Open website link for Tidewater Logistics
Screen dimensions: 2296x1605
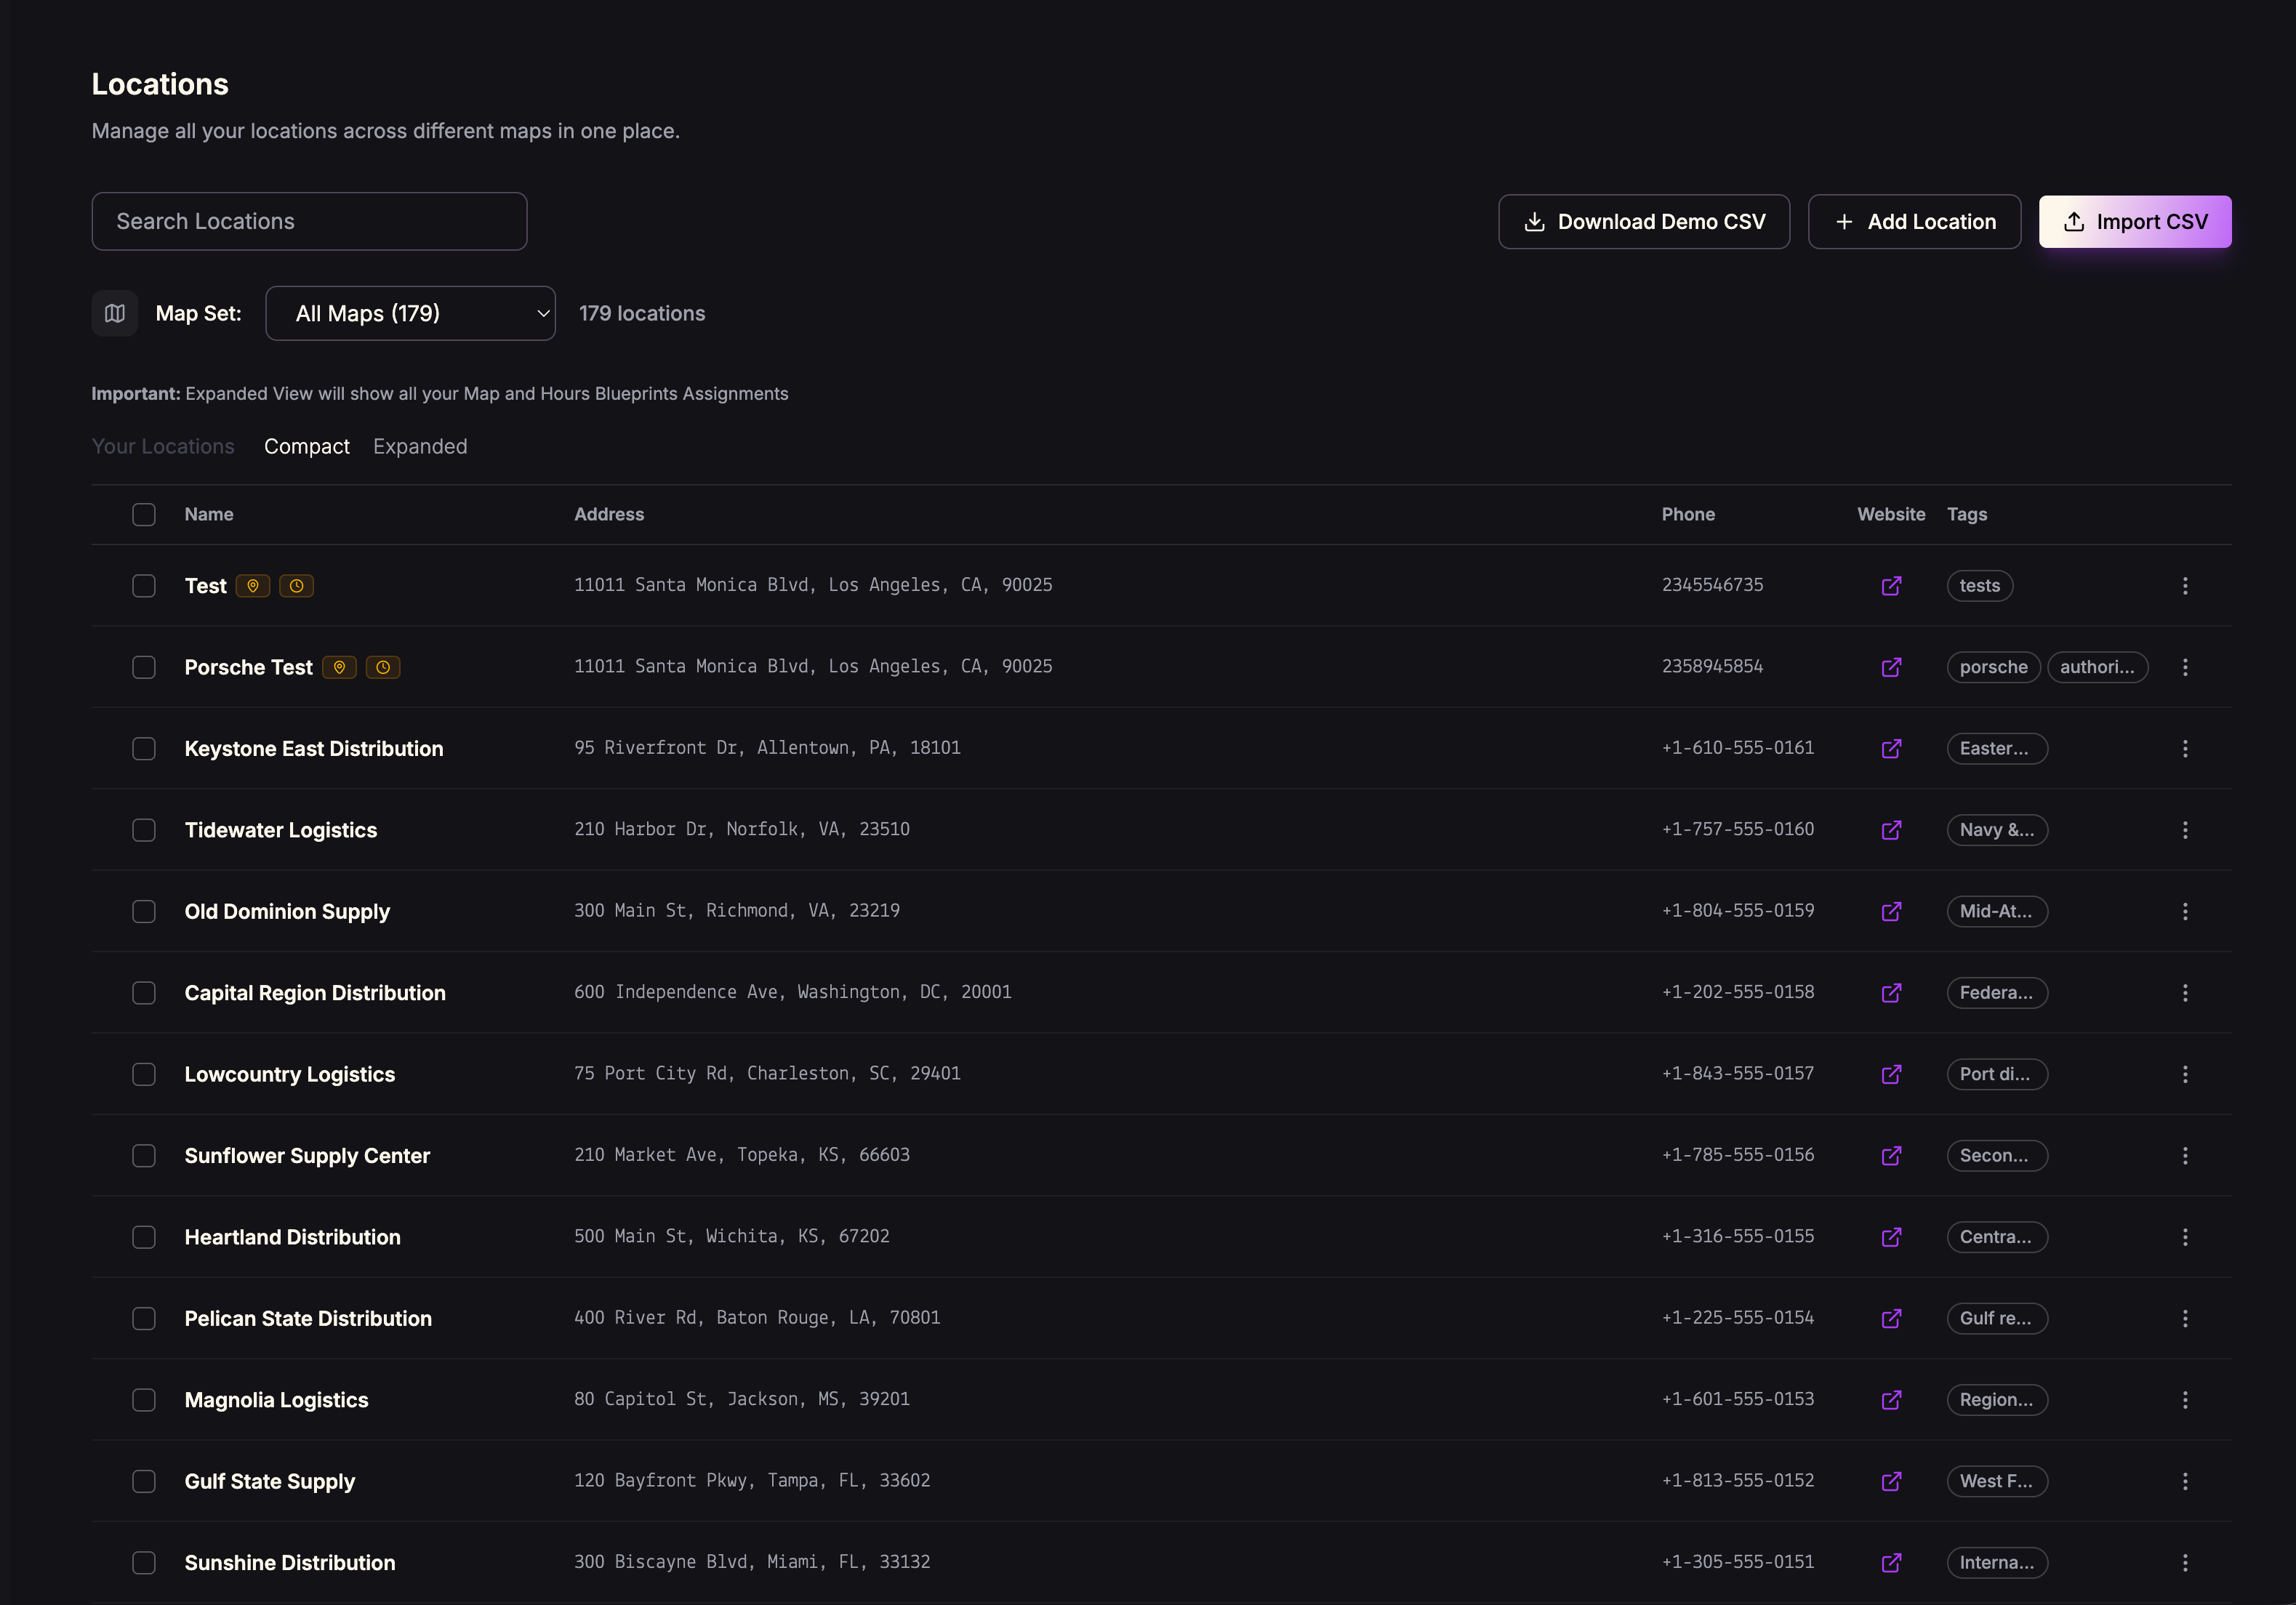1891,830
